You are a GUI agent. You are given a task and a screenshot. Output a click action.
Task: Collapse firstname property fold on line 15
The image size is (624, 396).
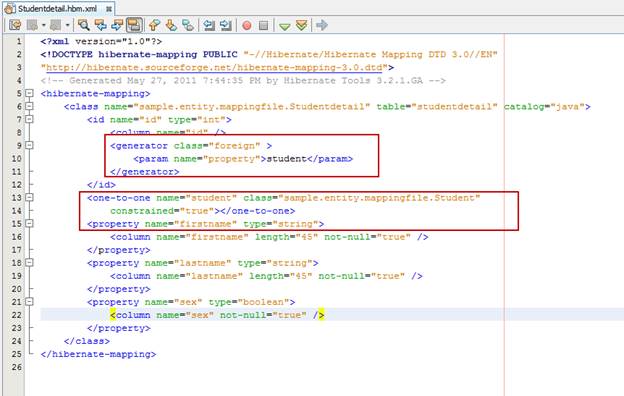tap(29, 223)
